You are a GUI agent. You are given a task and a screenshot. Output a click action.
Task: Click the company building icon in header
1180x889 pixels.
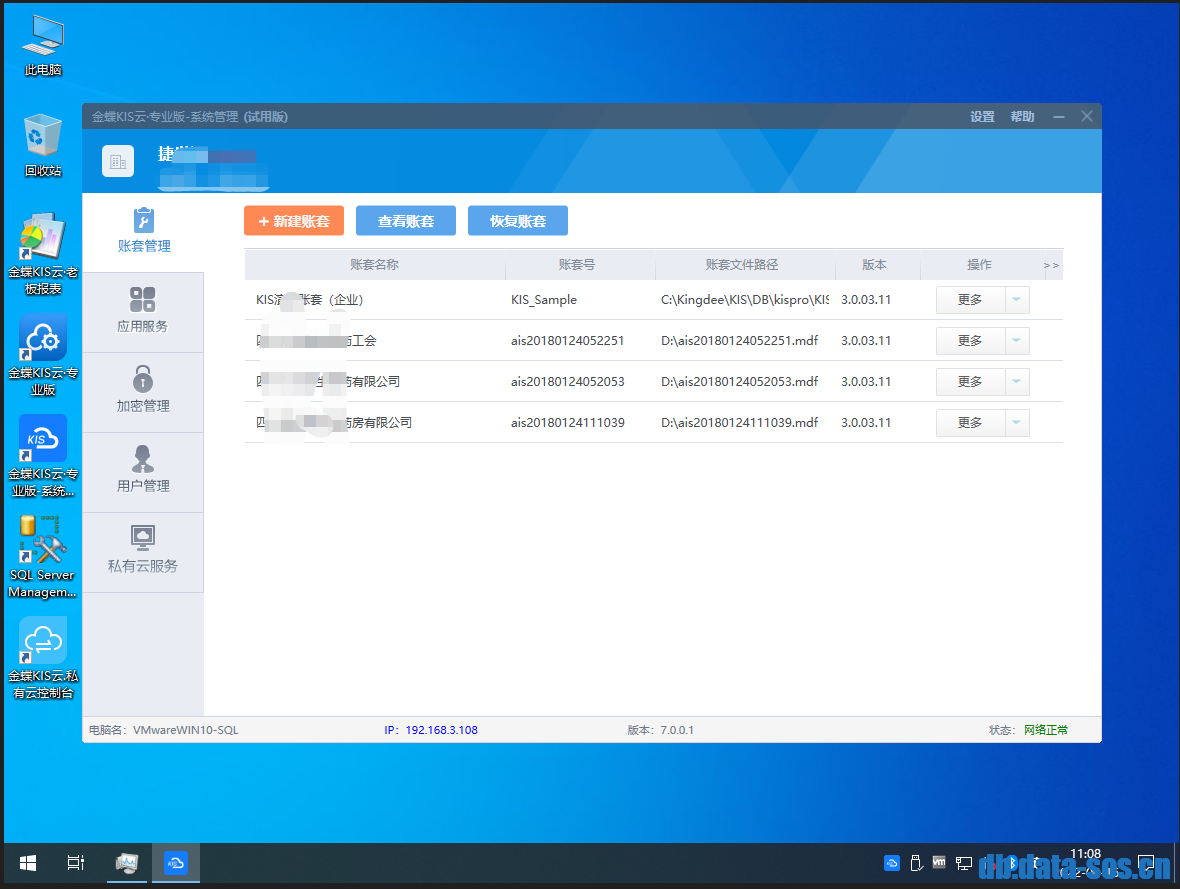[118, 161]
